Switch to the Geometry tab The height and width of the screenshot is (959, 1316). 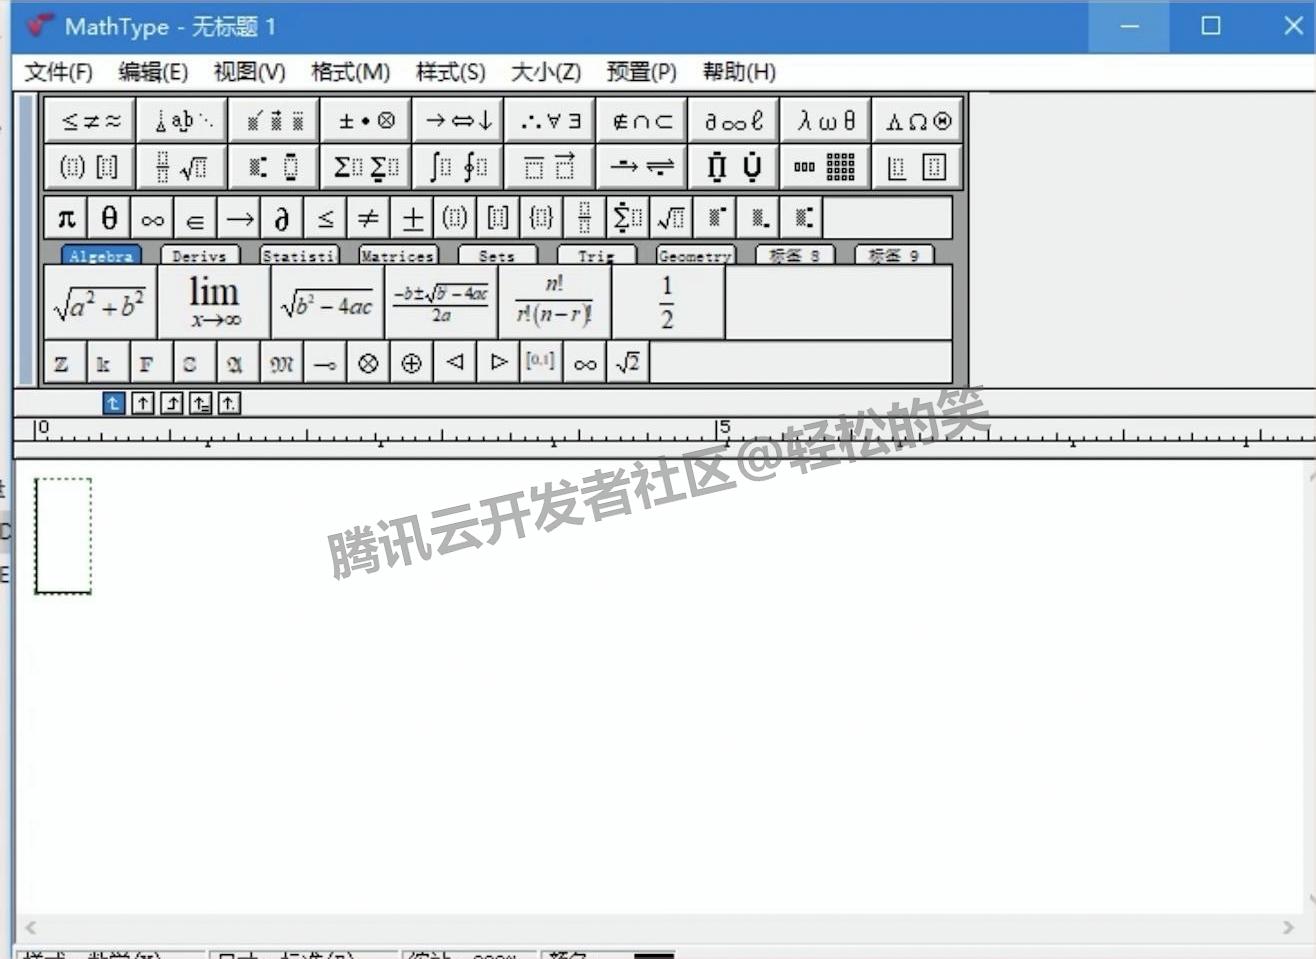click(694, 255)
